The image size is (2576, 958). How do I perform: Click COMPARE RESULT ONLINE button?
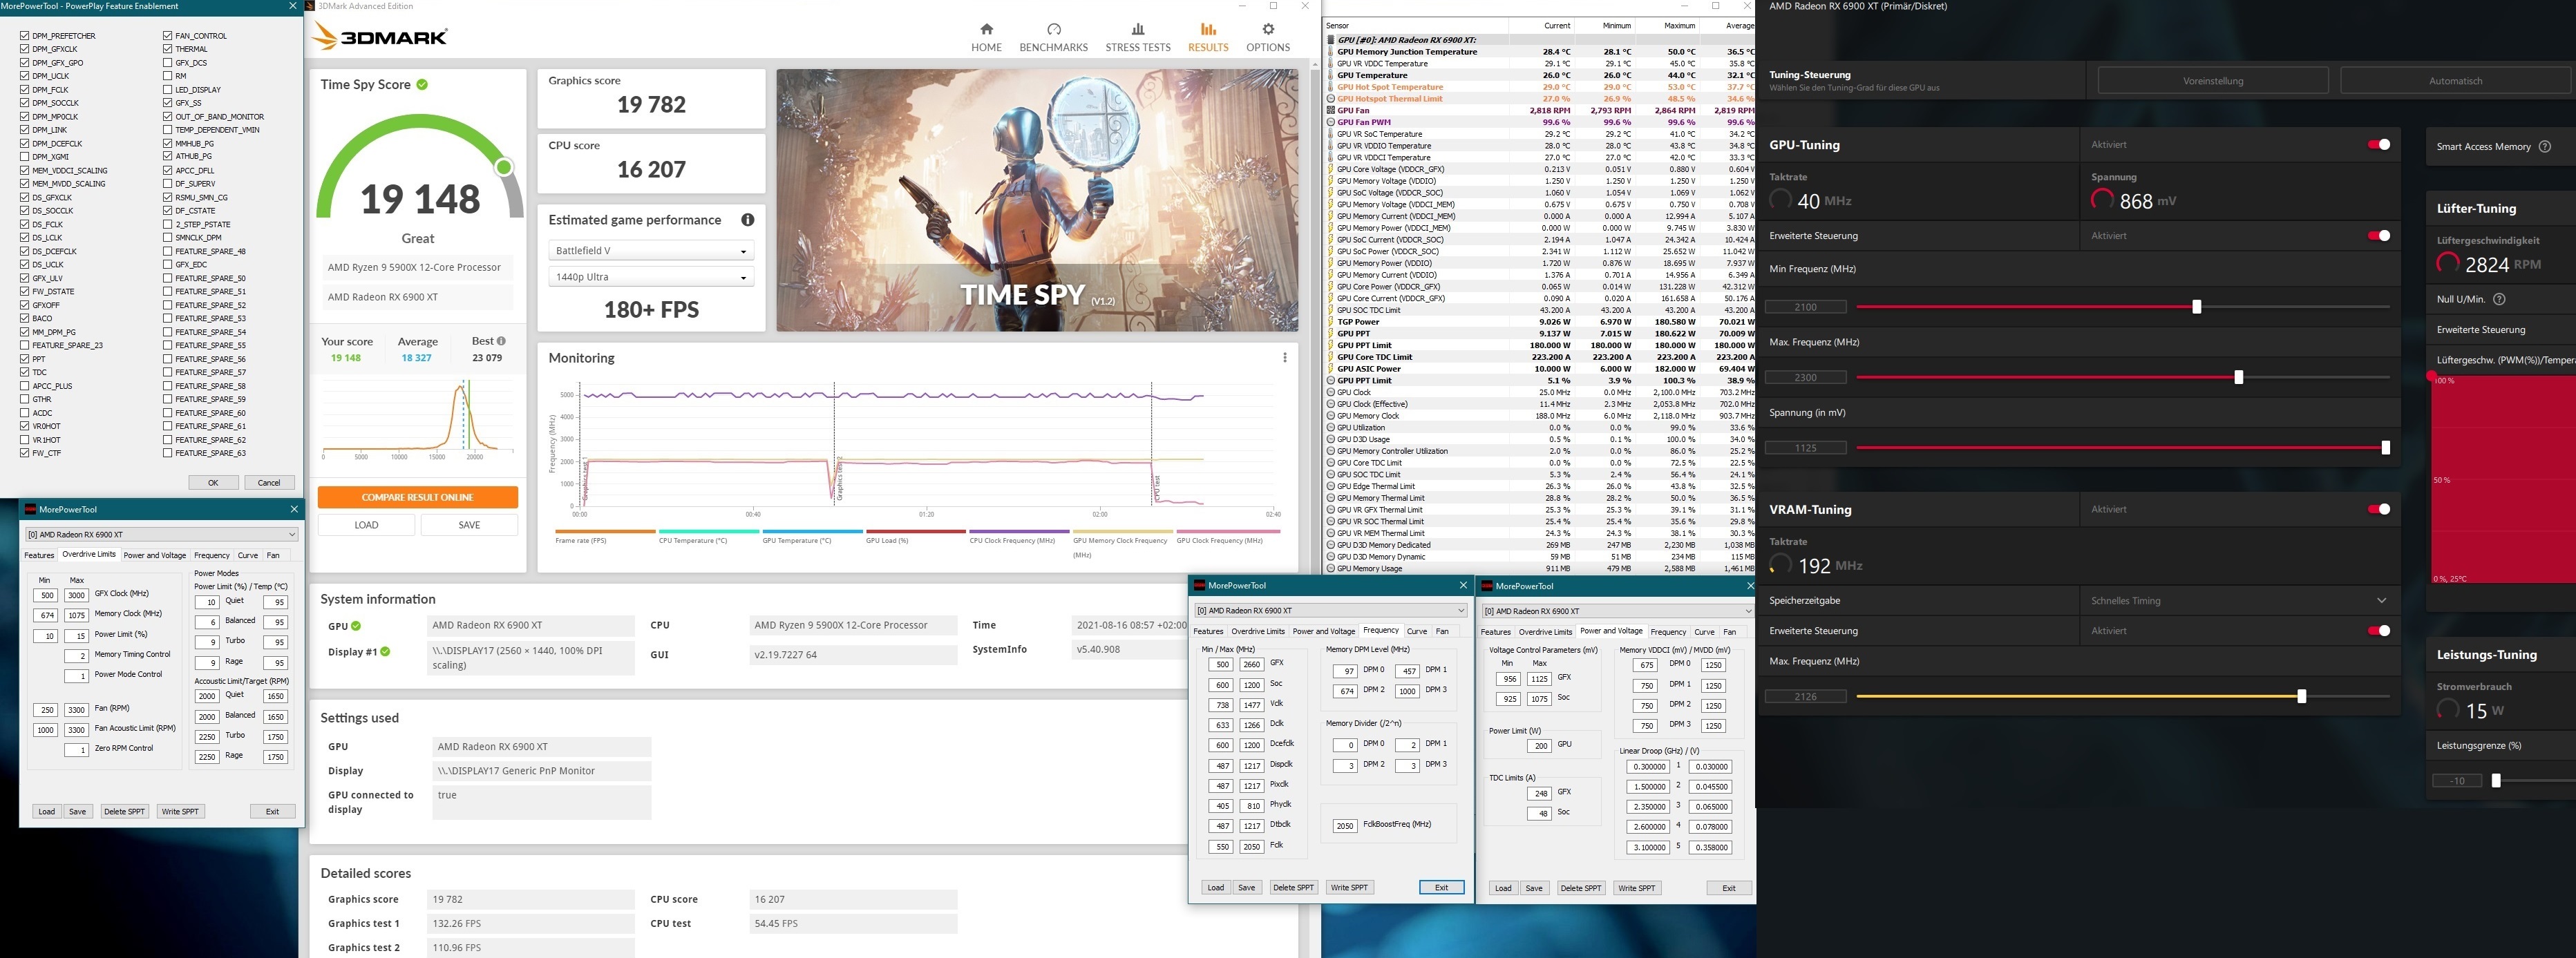click(417, 497)
